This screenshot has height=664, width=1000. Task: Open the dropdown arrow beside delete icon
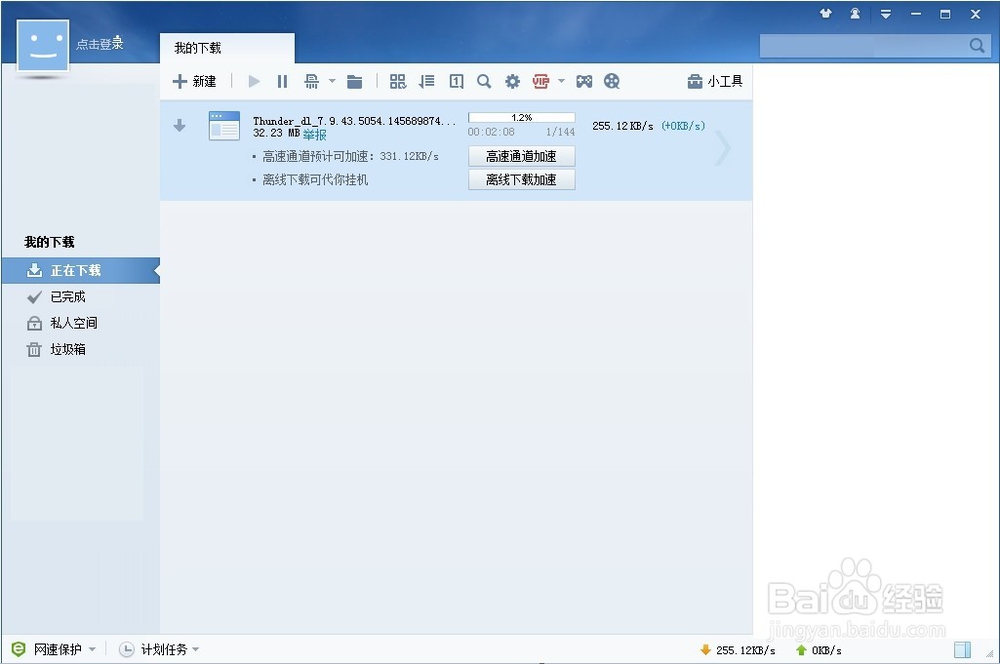click(x=332, y=81)
